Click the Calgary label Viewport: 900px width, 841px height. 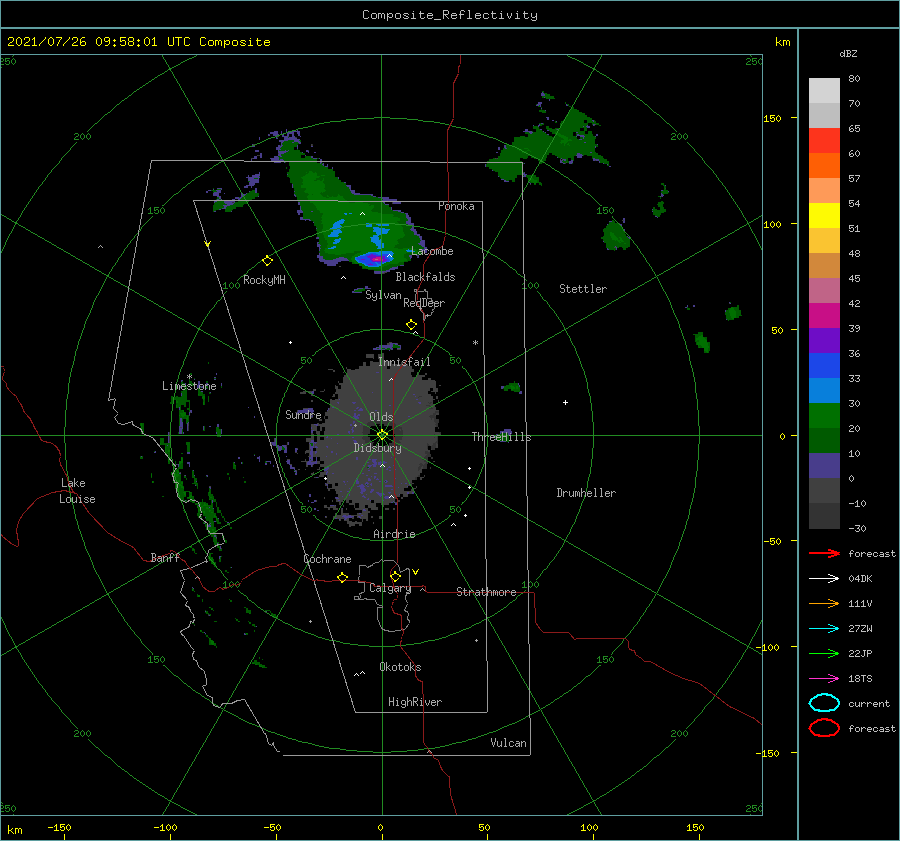point(390,588)
